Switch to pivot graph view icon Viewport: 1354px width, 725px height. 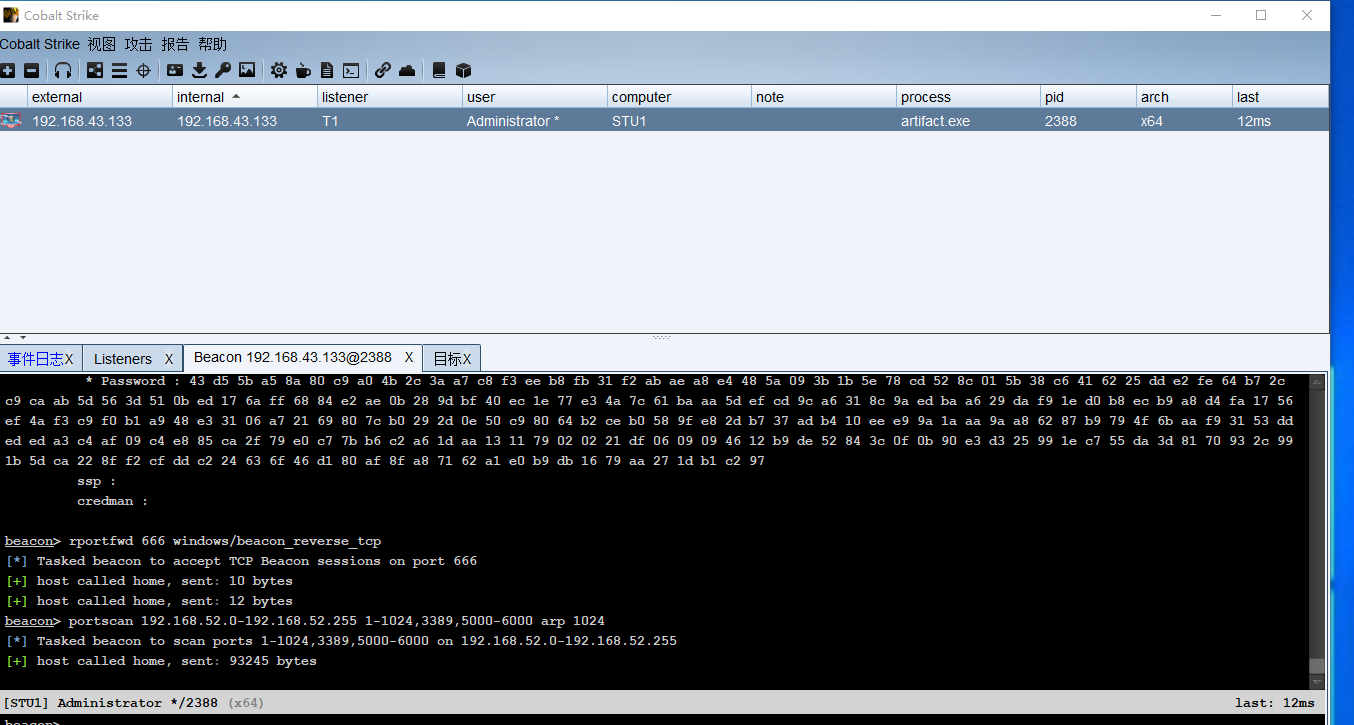coord(95,70)
